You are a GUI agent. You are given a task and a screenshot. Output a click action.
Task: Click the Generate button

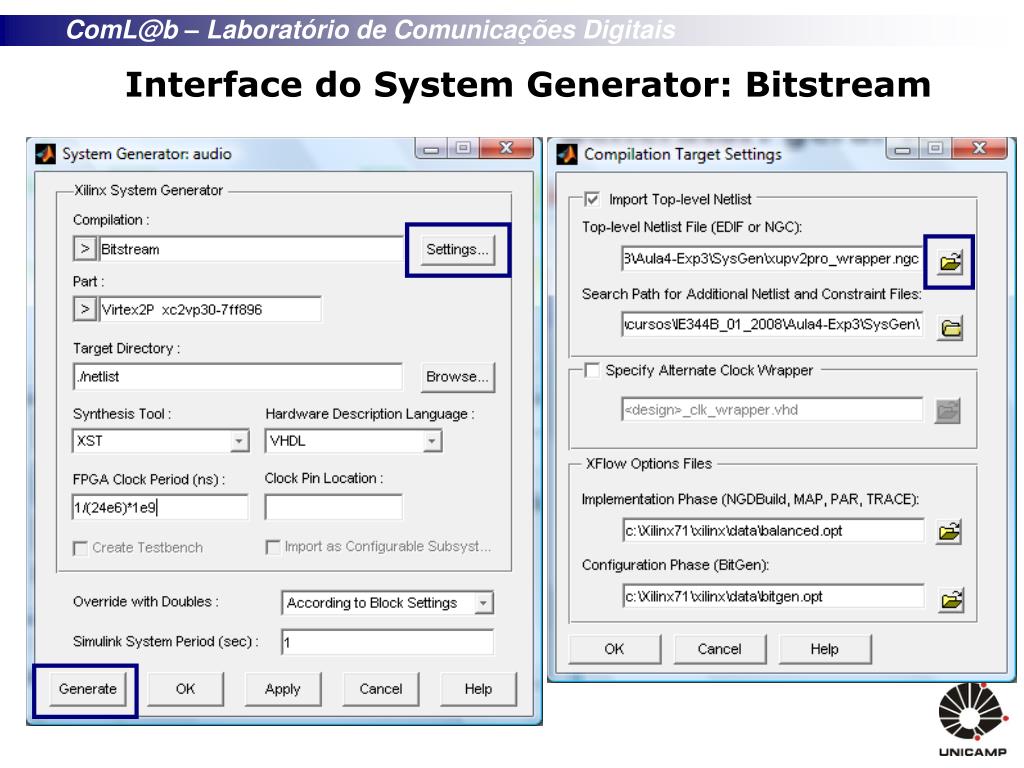click(x=87, y=689)
